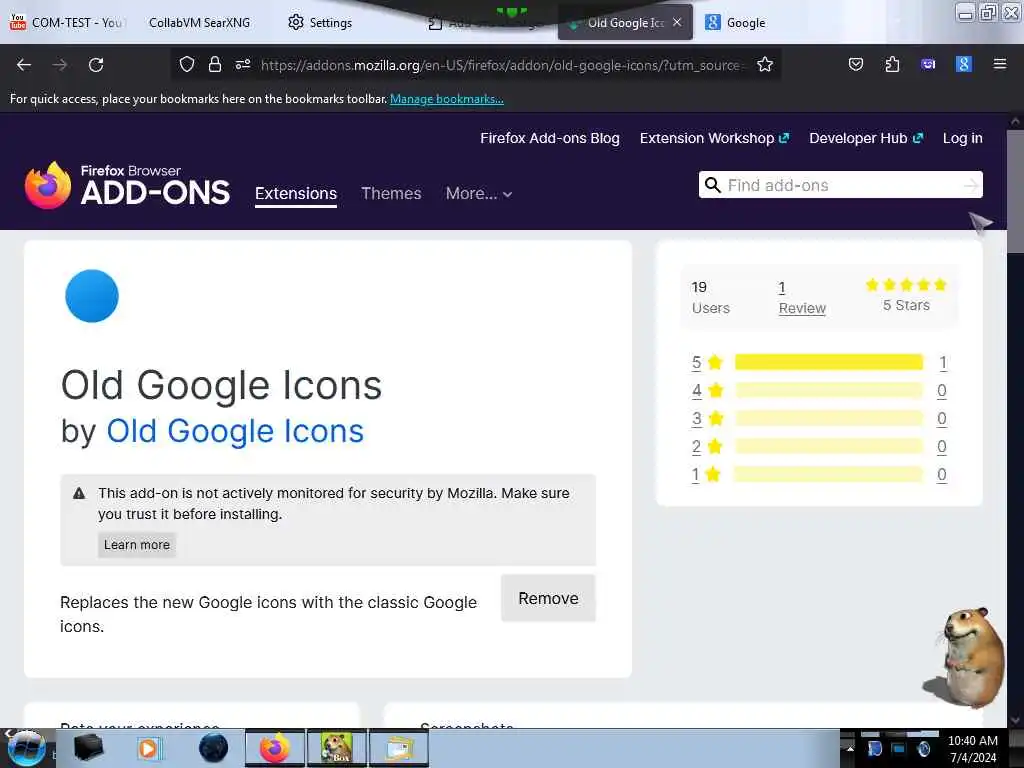The height and width of the screenshot is (768, 1024).
Task: Bookmark this page with the star icon
Action: tap(765, 64)
